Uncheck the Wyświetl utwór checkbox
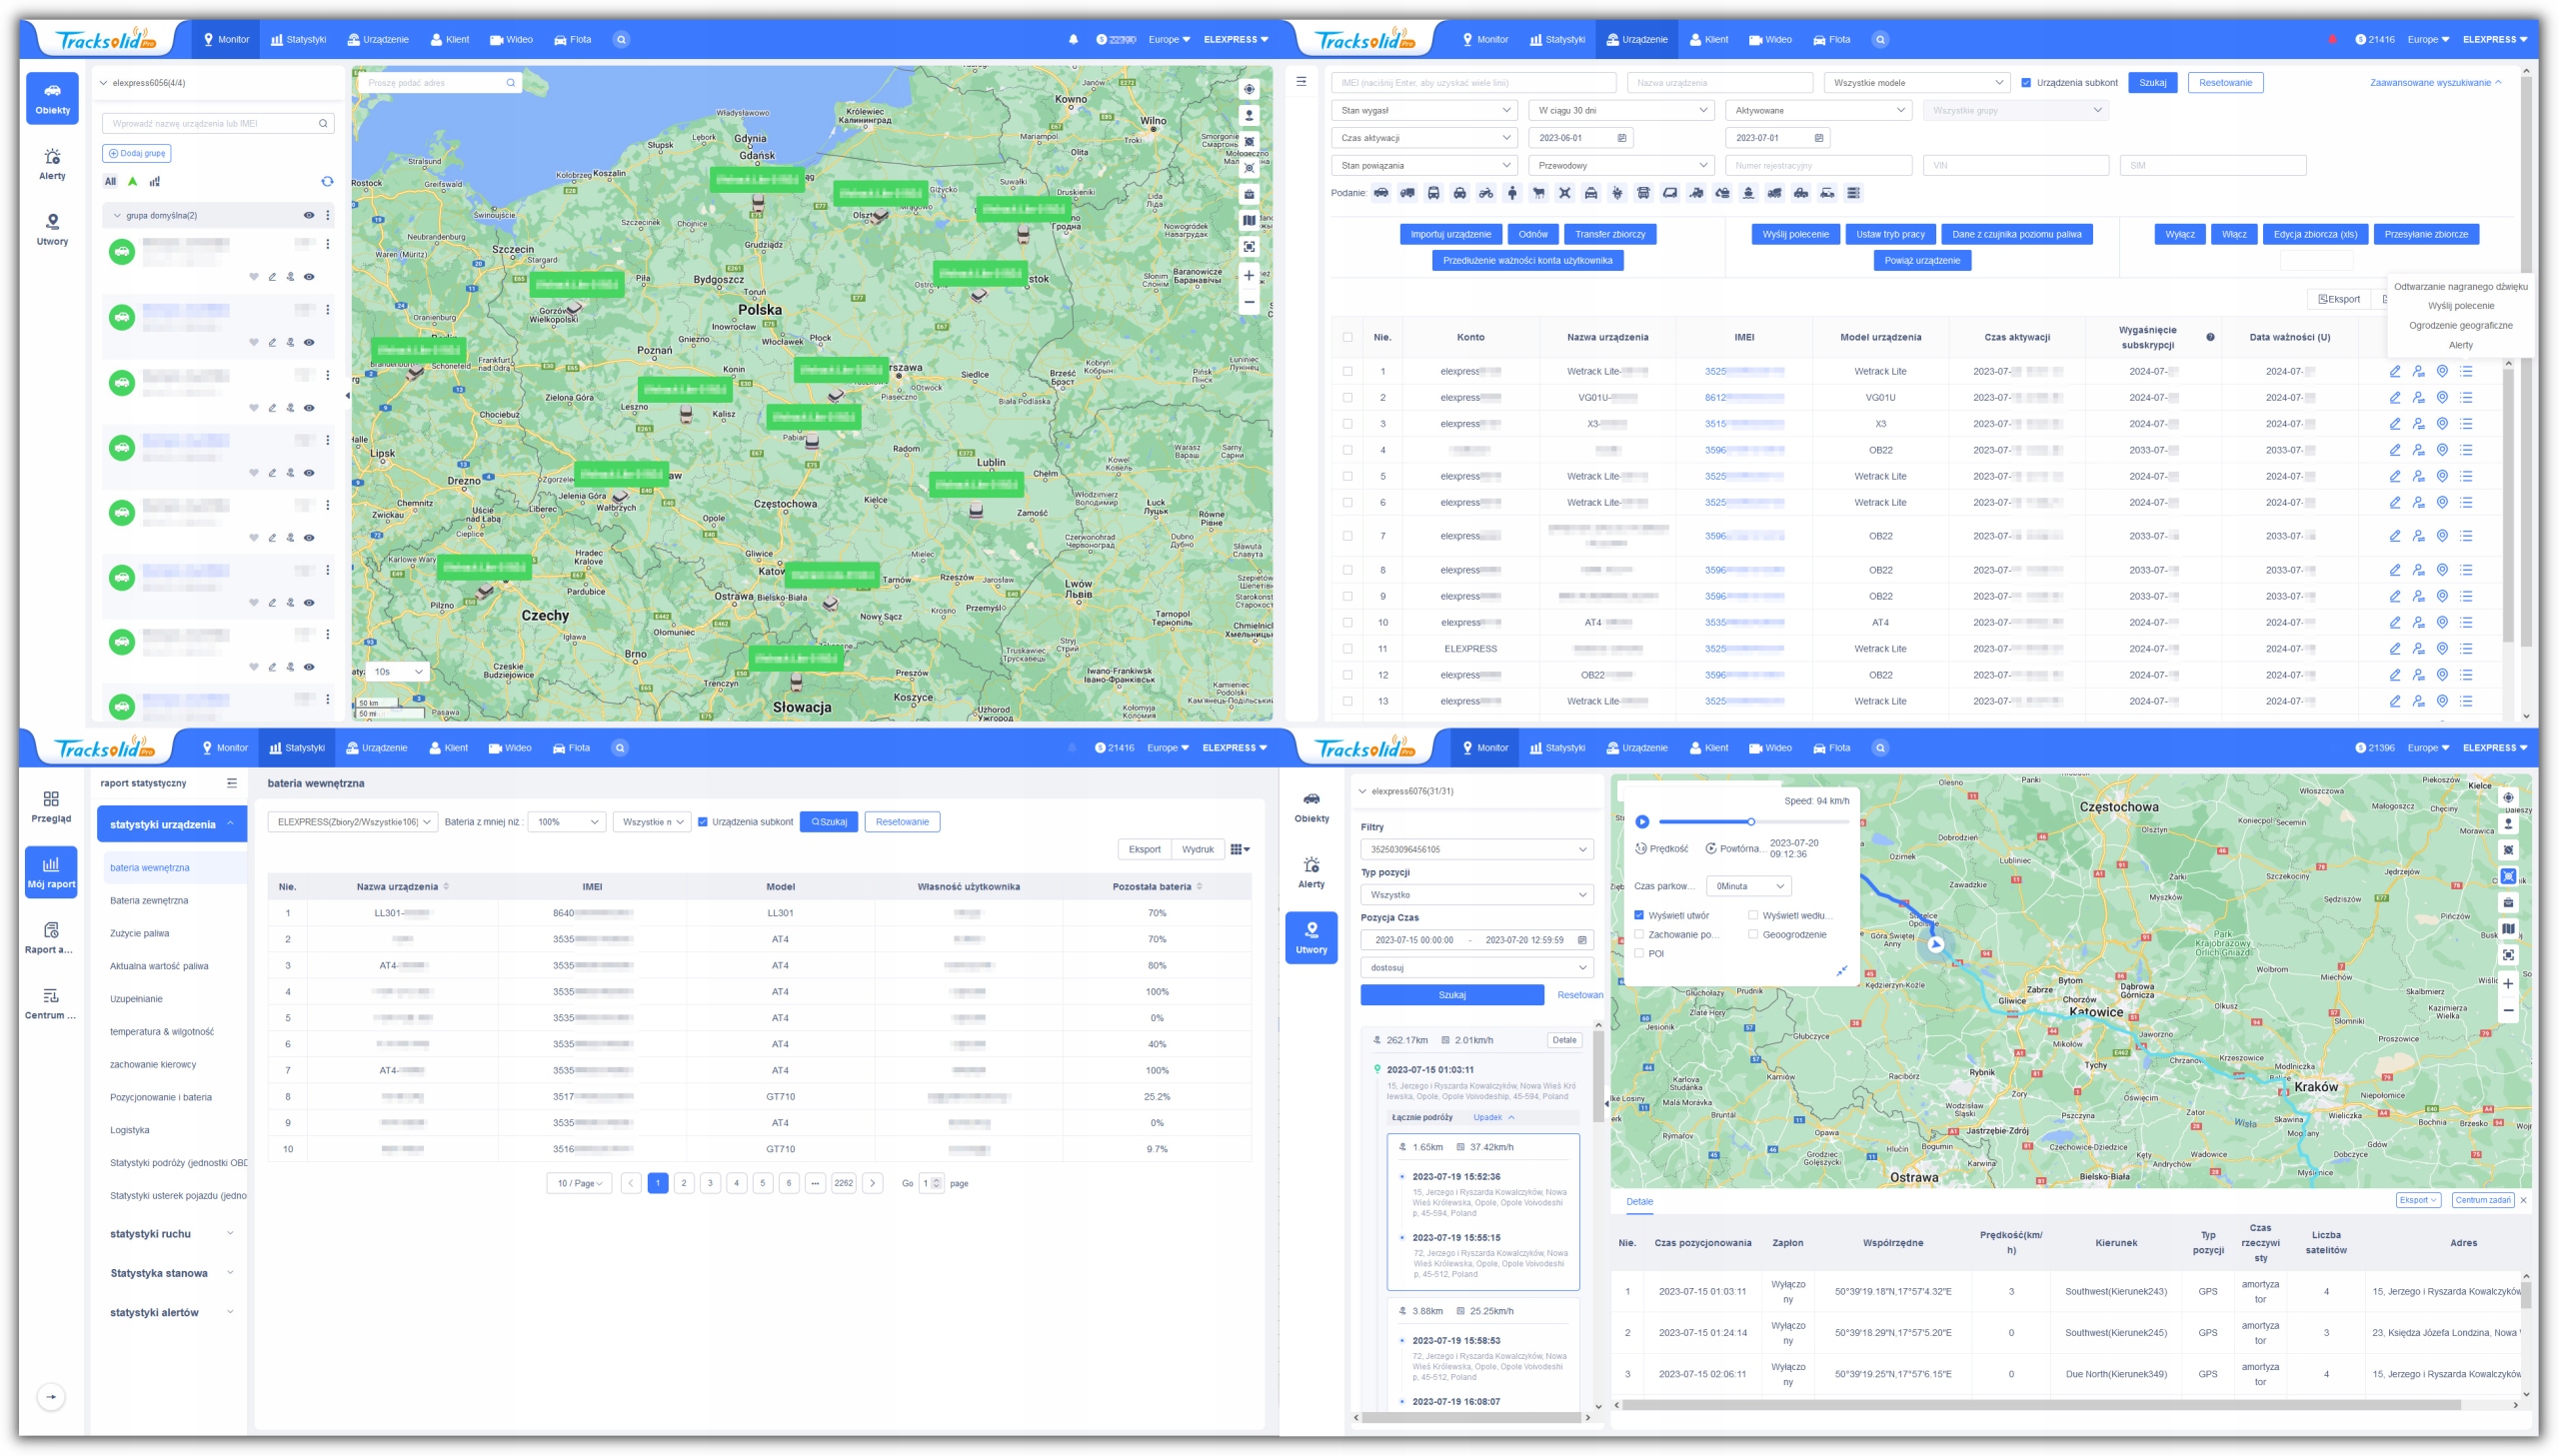This screenshot has height=1456, width=2559. click(1639, 915)
